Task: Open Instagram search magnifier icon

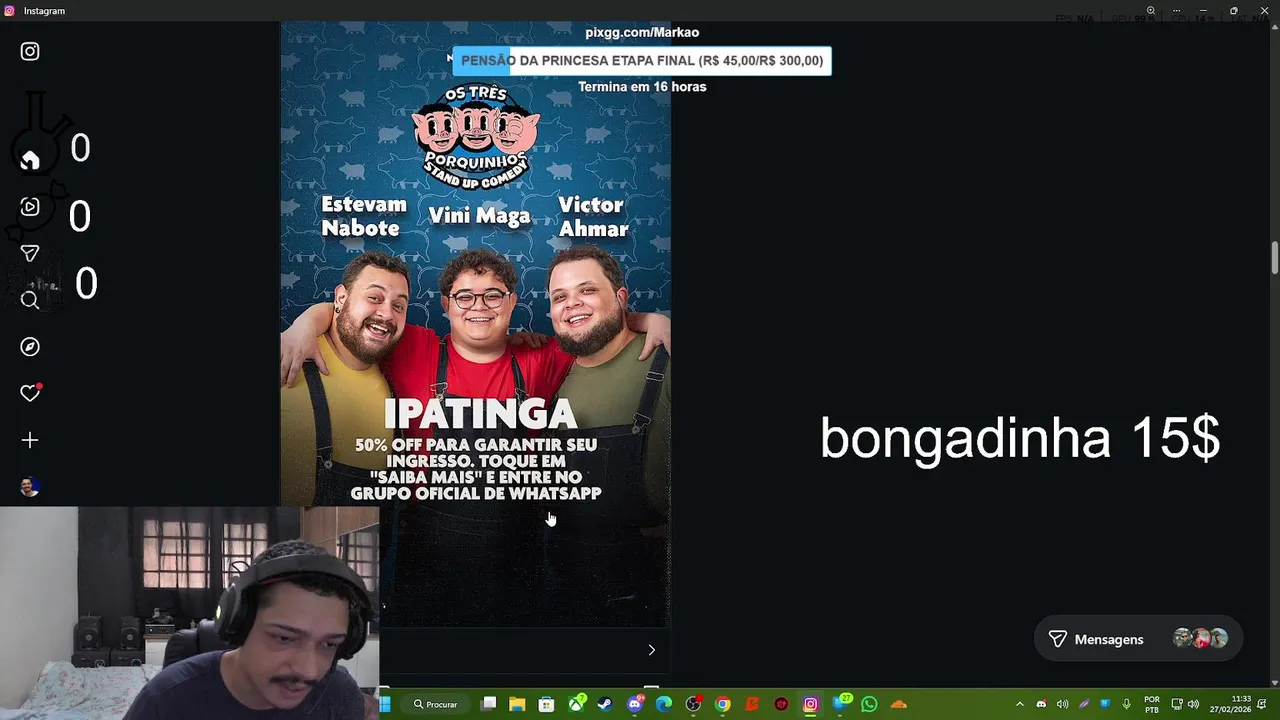Action: (30, 300)
